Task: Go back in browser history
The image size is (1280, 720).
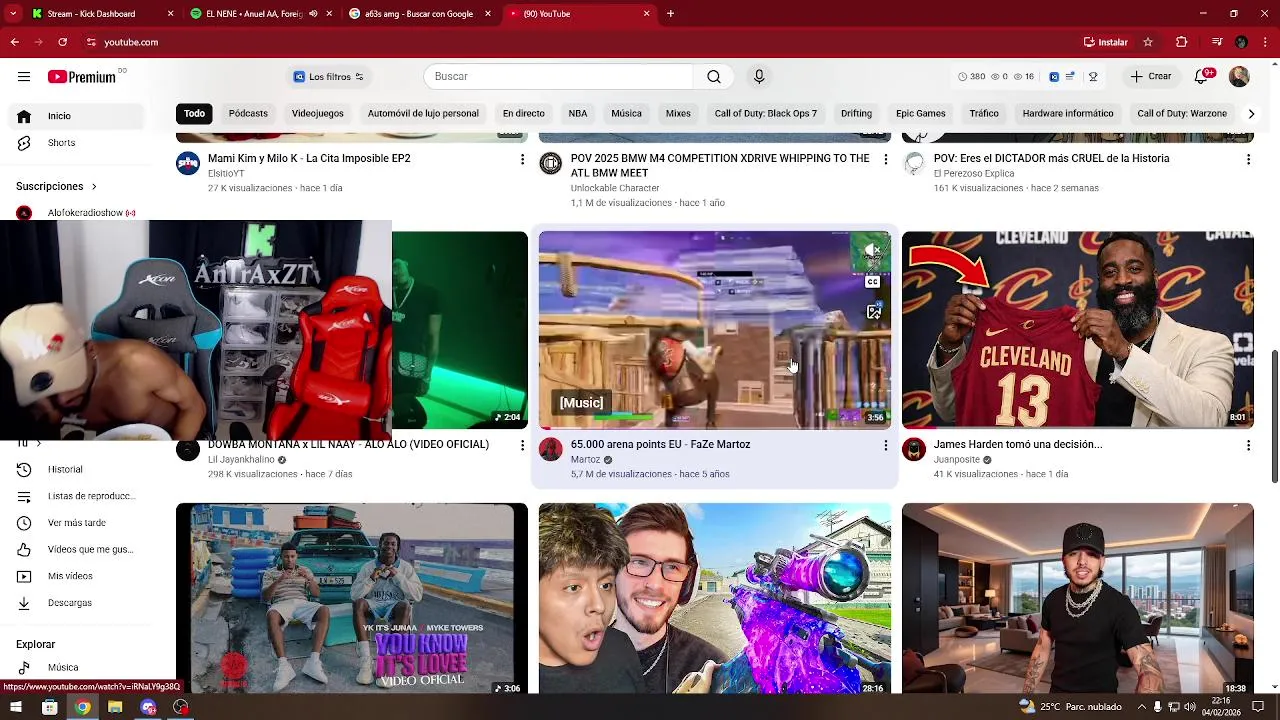Action: point(14,42)
